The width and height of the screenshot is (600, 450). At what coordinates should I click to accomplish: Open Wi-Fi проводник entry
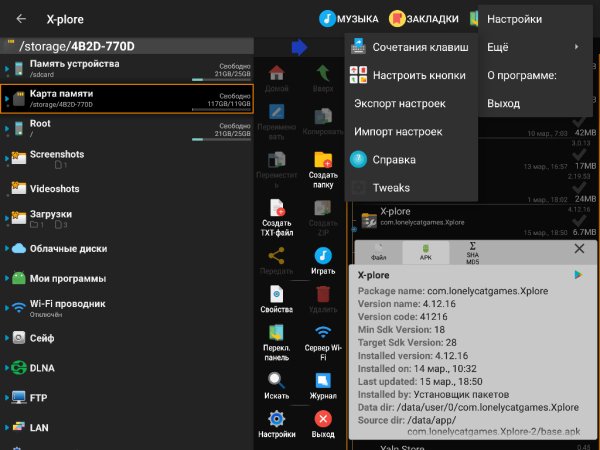coord(127,308)
